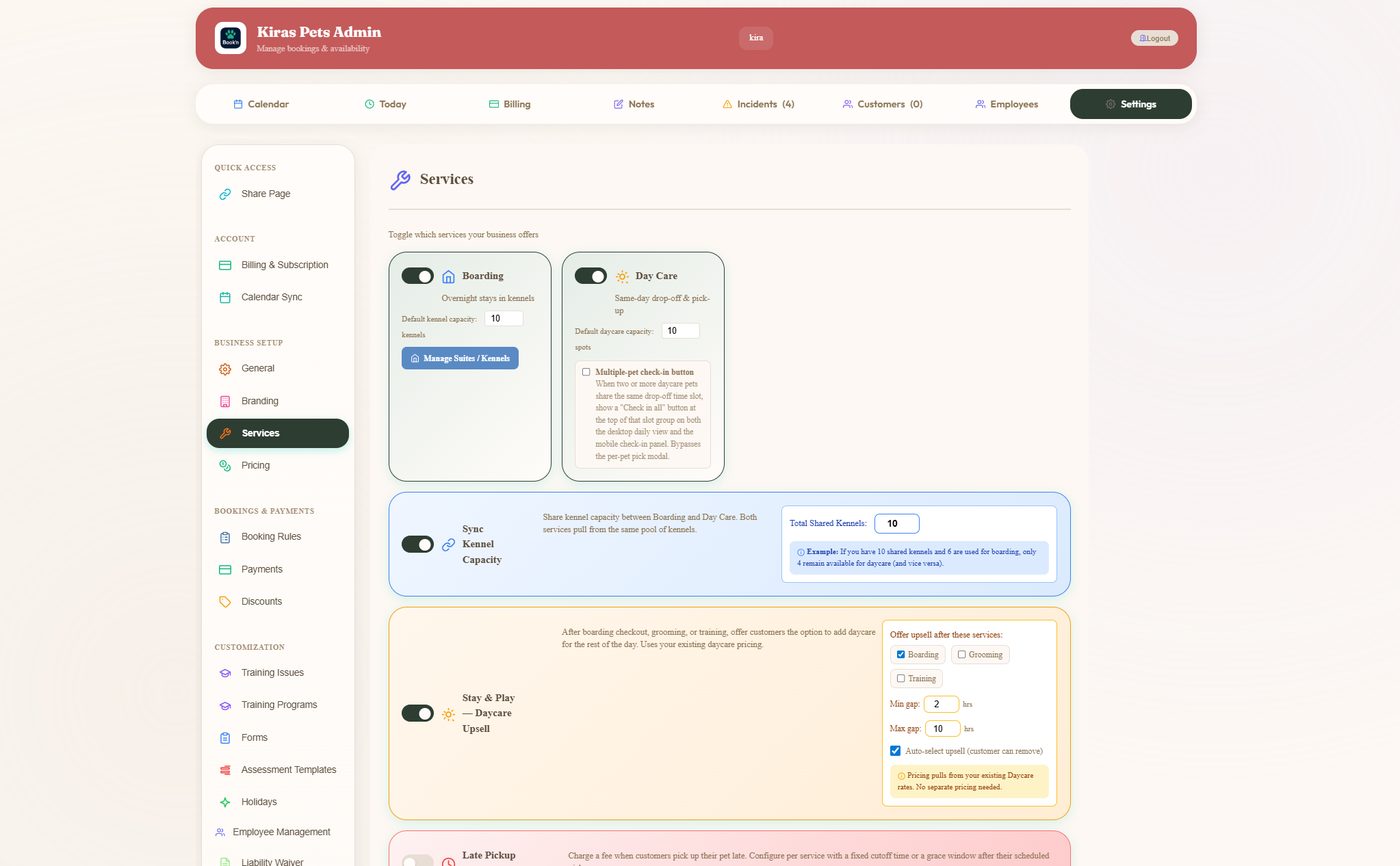Uncheck the Boarding upsell checkbox
The height and width of the screenshot is (866, 1400).
point(901,655)
